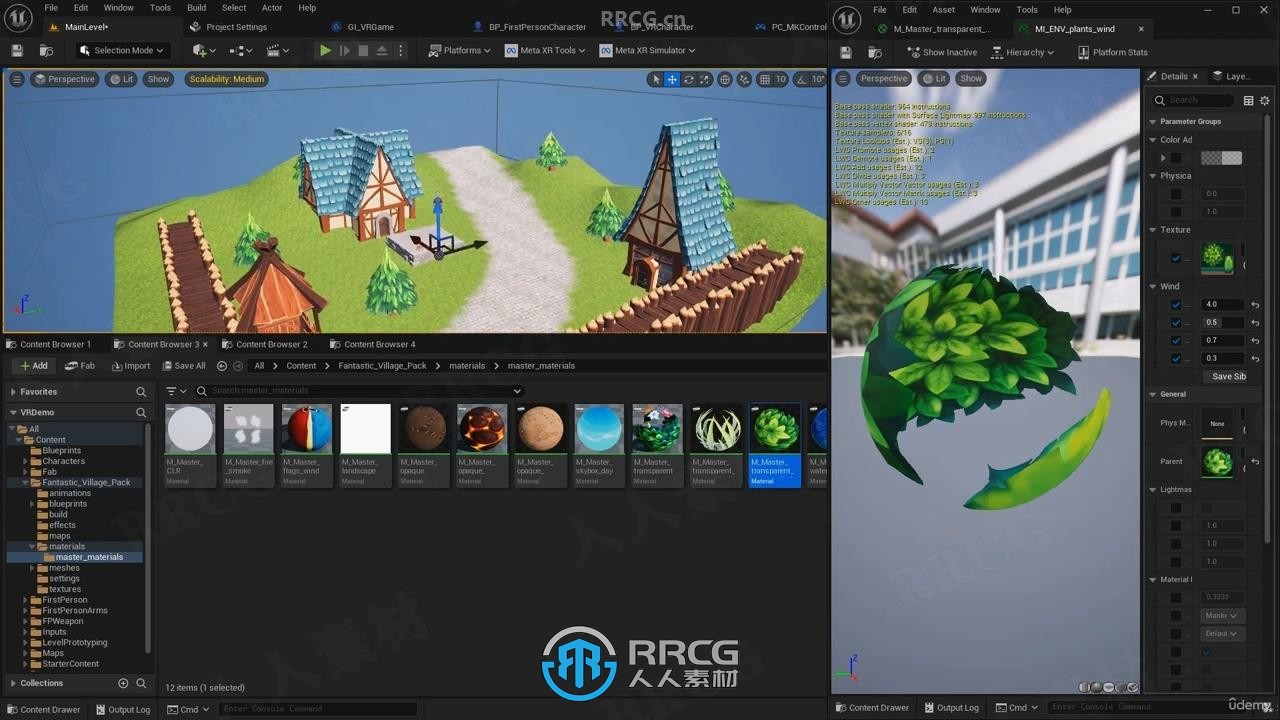Viewport: 1280px width, 720px height.
Task: Toggle the Texture parameter override checkbox
Action: 1176,259
